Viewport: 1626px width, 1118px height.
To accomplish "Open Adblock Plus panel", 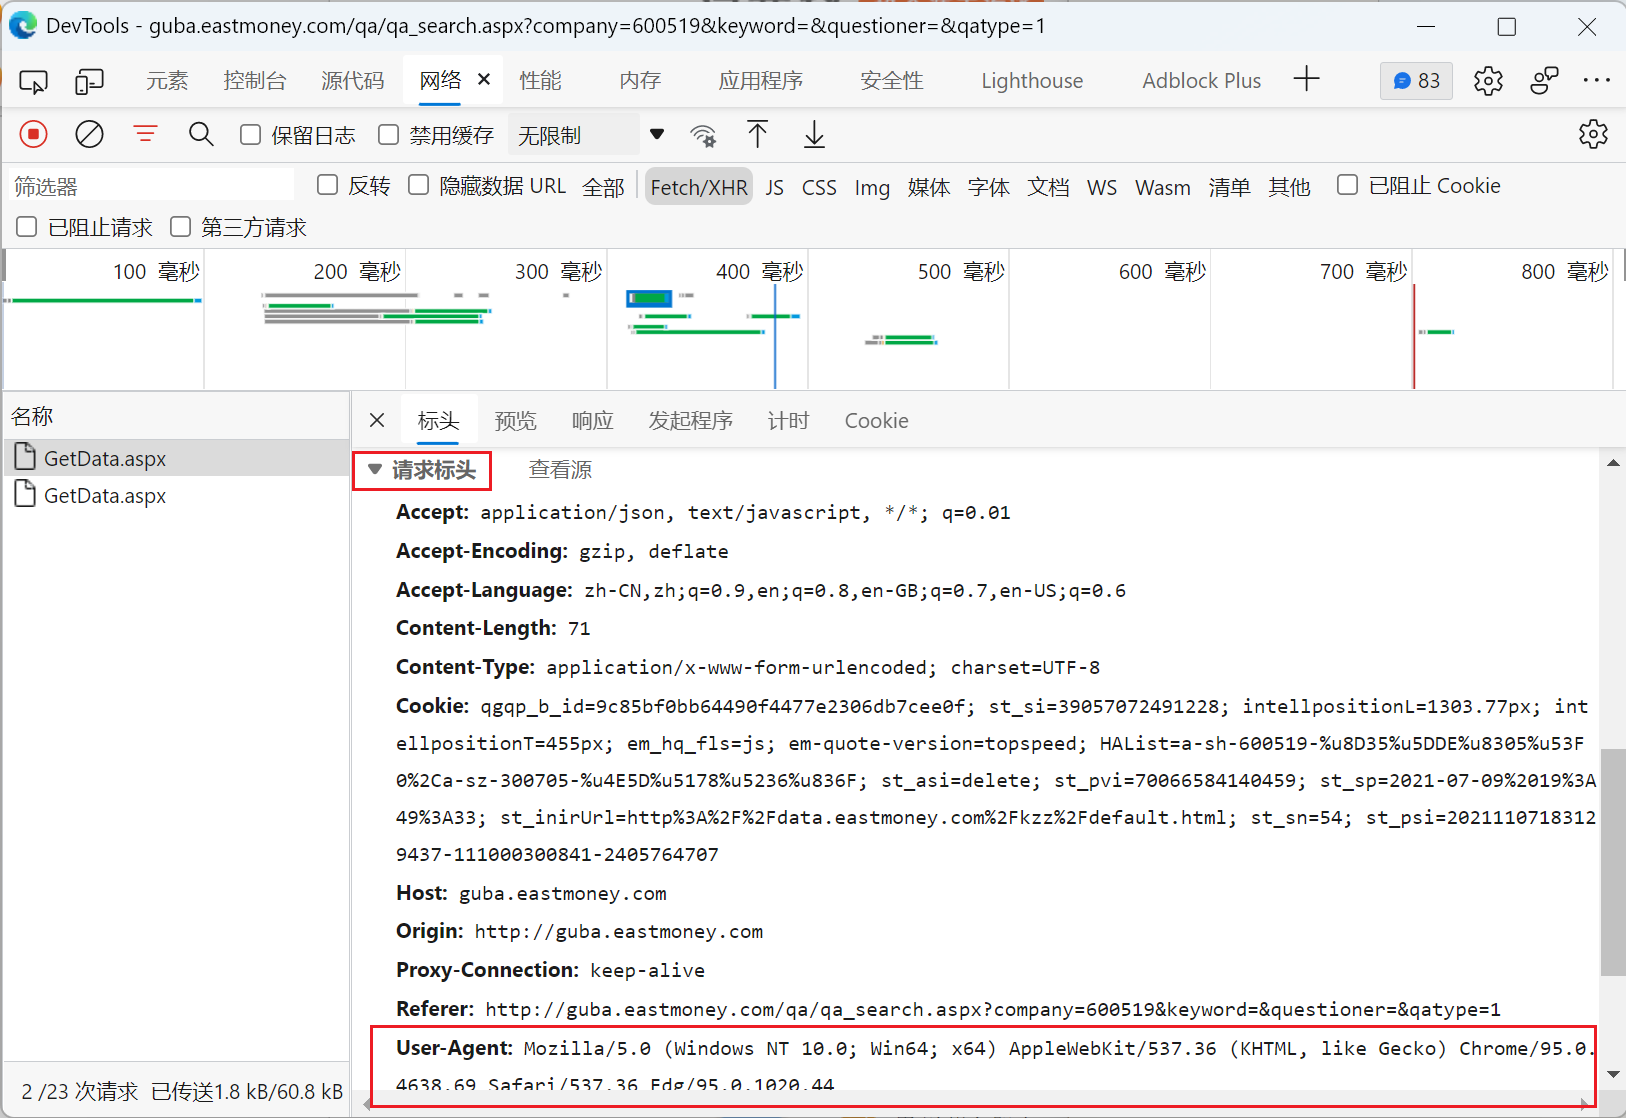I will click(x=1202, y=81).
